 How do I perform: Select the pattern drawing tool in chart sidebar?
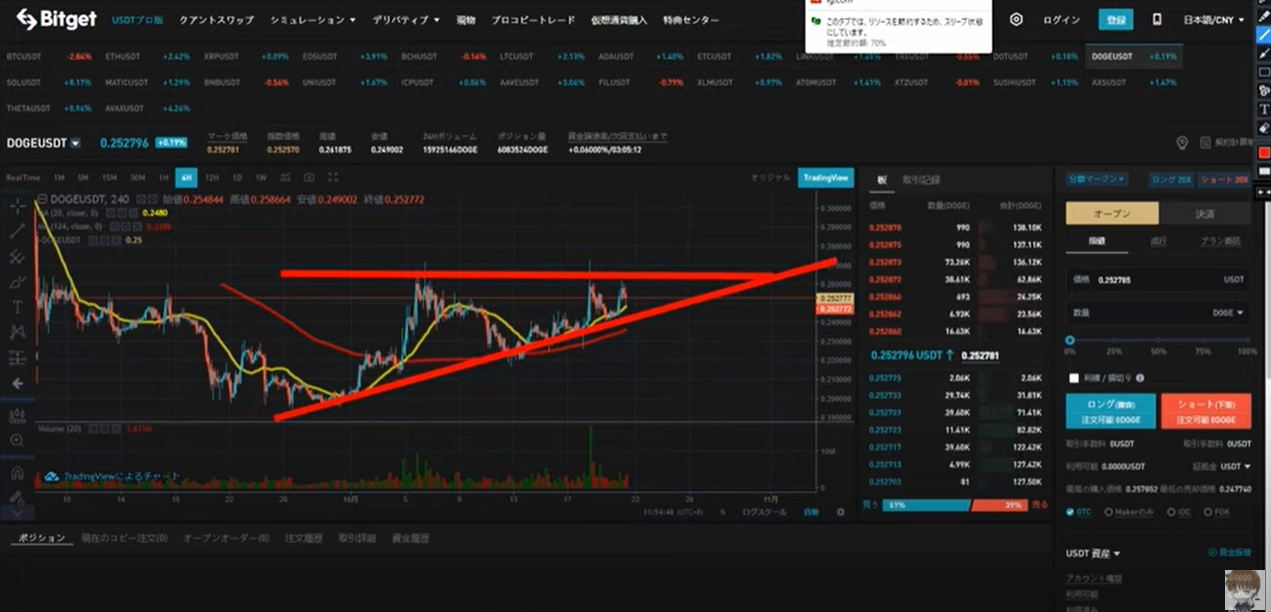[x=17, y=332]
